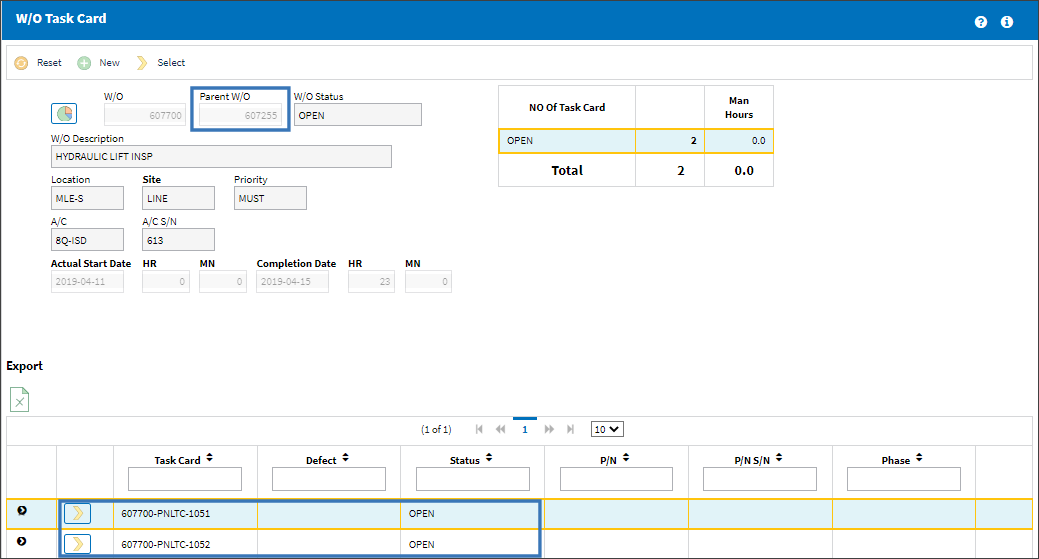Screen dimensions: 1039x559
Task: Click the Select button label
Action: pyautogui.click(x=171, y=63)
